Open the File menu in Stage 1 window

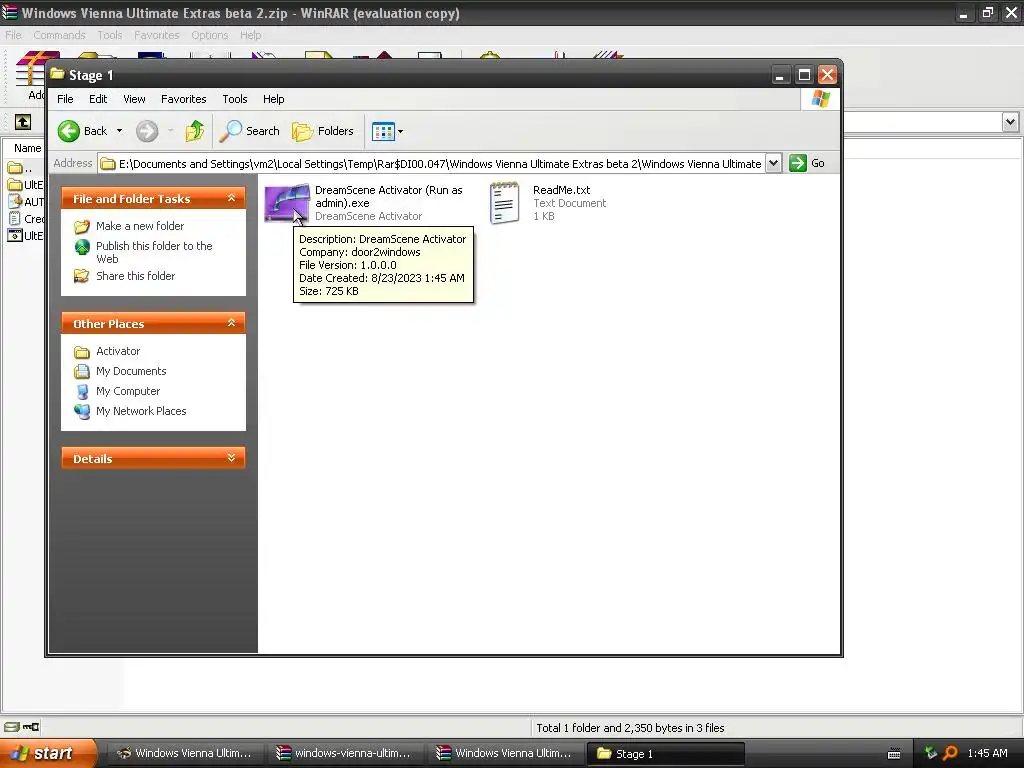tap(65, 99)
